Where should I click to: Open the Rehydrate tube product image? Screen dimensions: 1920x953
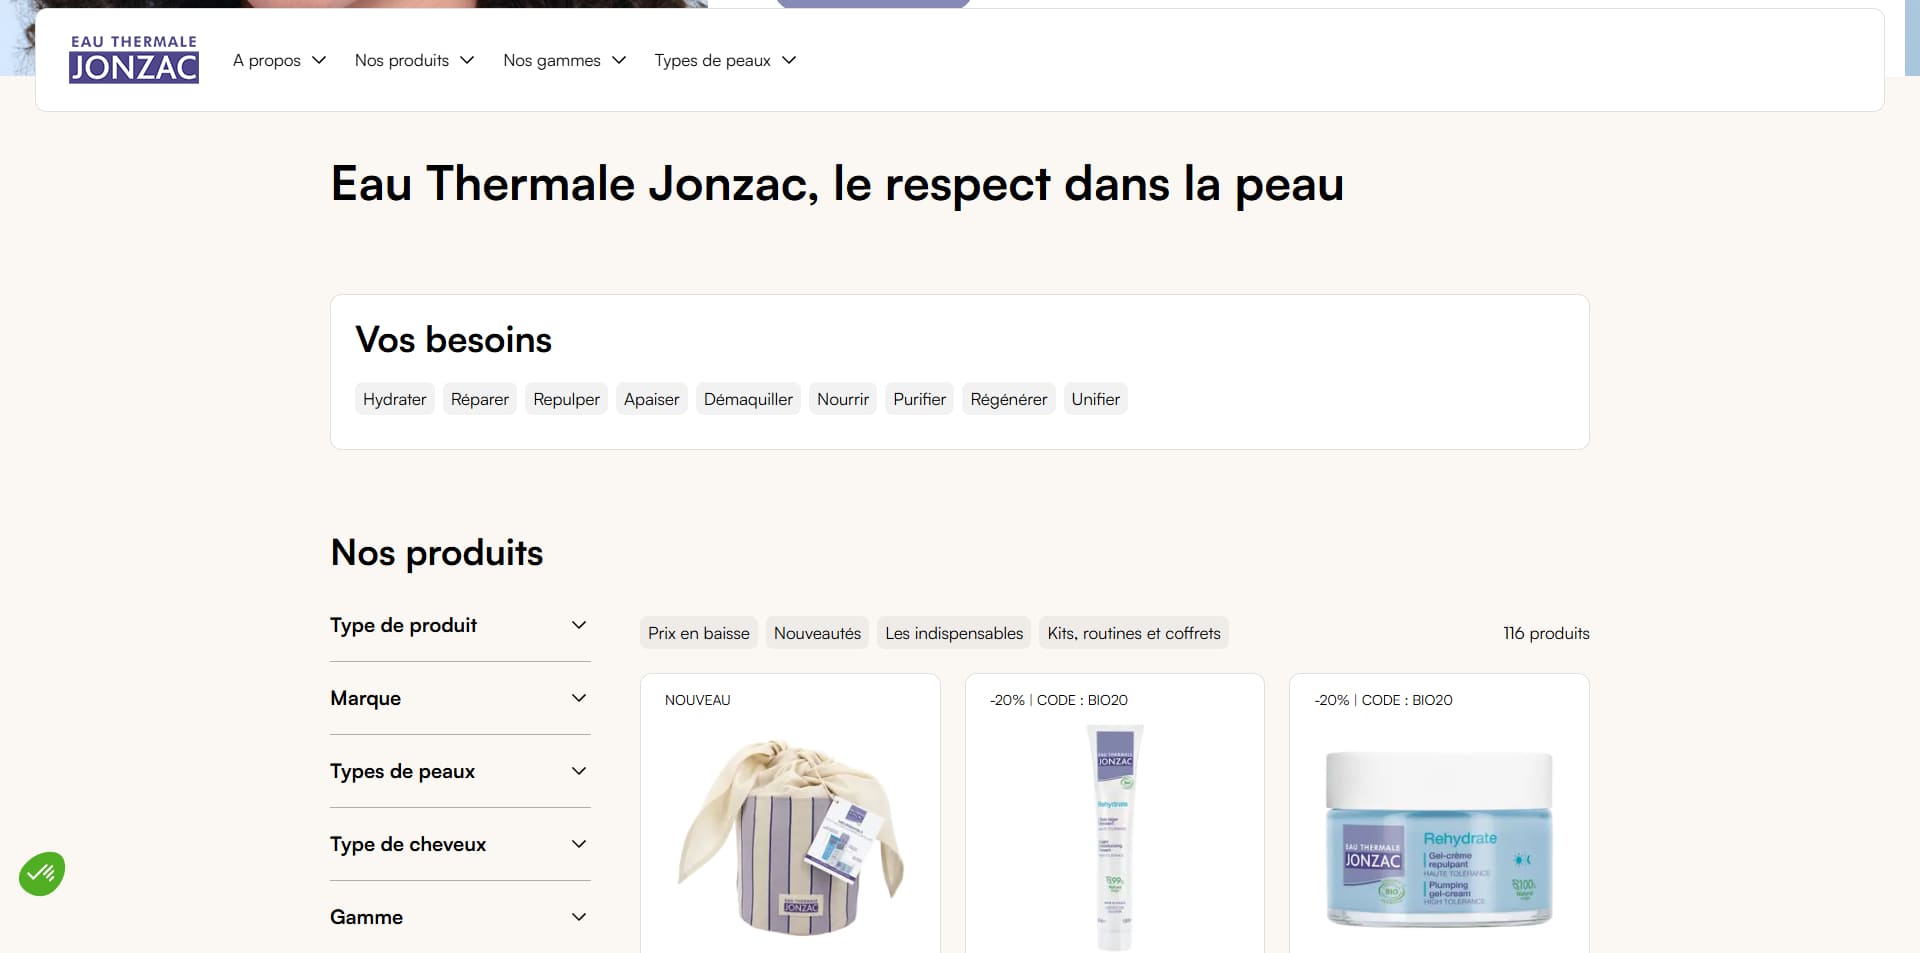(x=1115, y=838)
